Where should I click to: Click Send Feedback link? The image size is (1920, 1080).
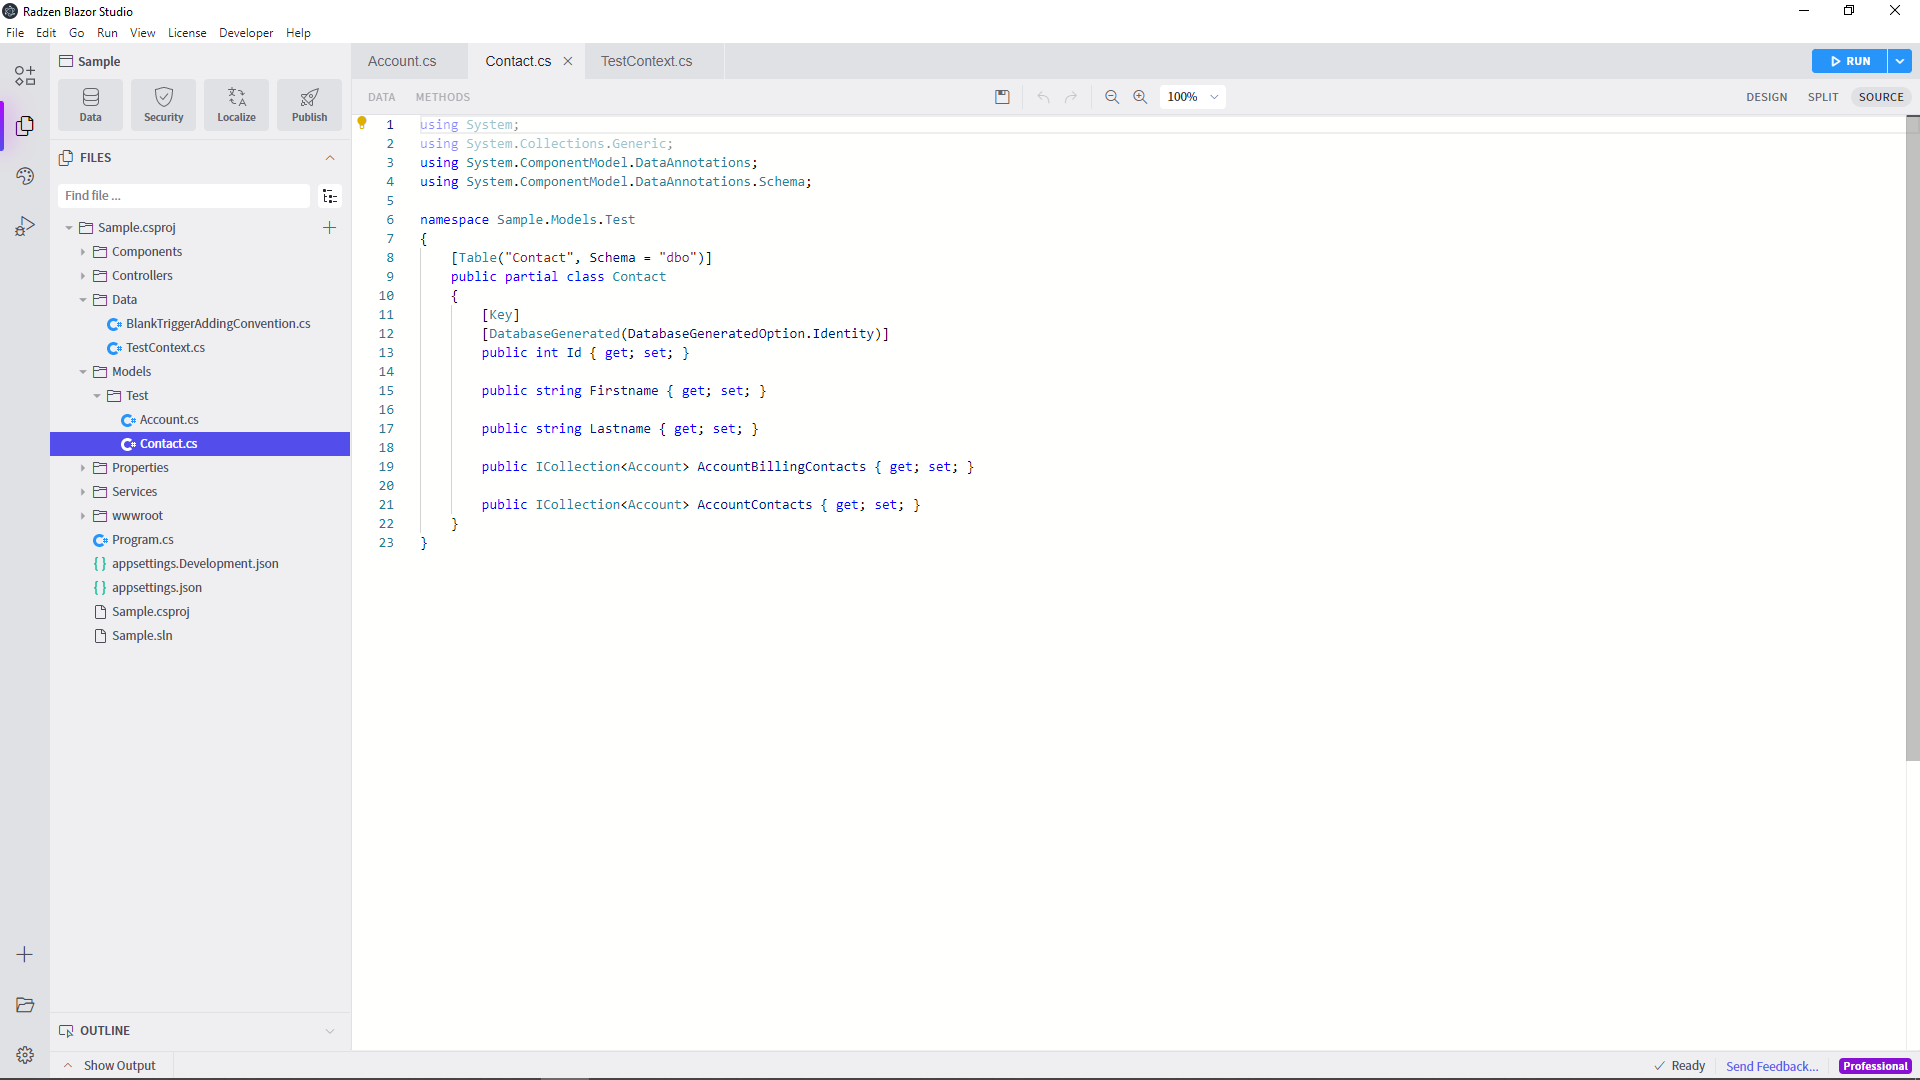pyautogui.click(x=1772, y=1066)
